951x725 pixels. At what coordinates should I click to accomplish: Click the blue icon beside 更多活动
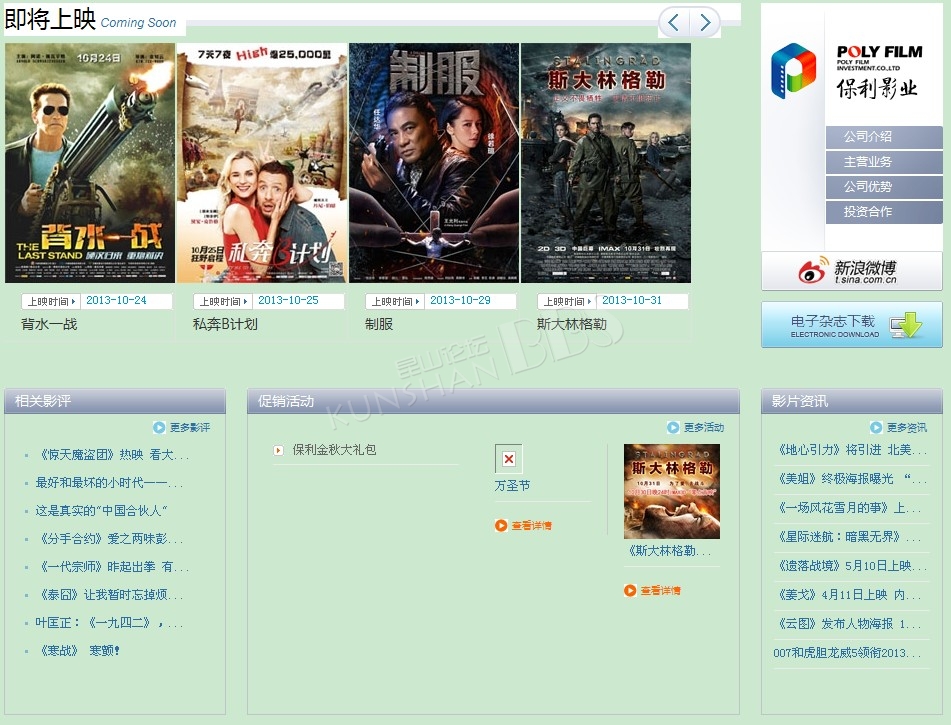[673, 427]
